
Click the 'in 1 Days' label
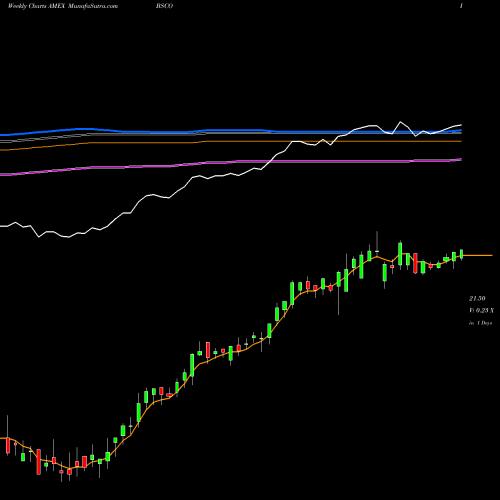(x=480, y=323)
